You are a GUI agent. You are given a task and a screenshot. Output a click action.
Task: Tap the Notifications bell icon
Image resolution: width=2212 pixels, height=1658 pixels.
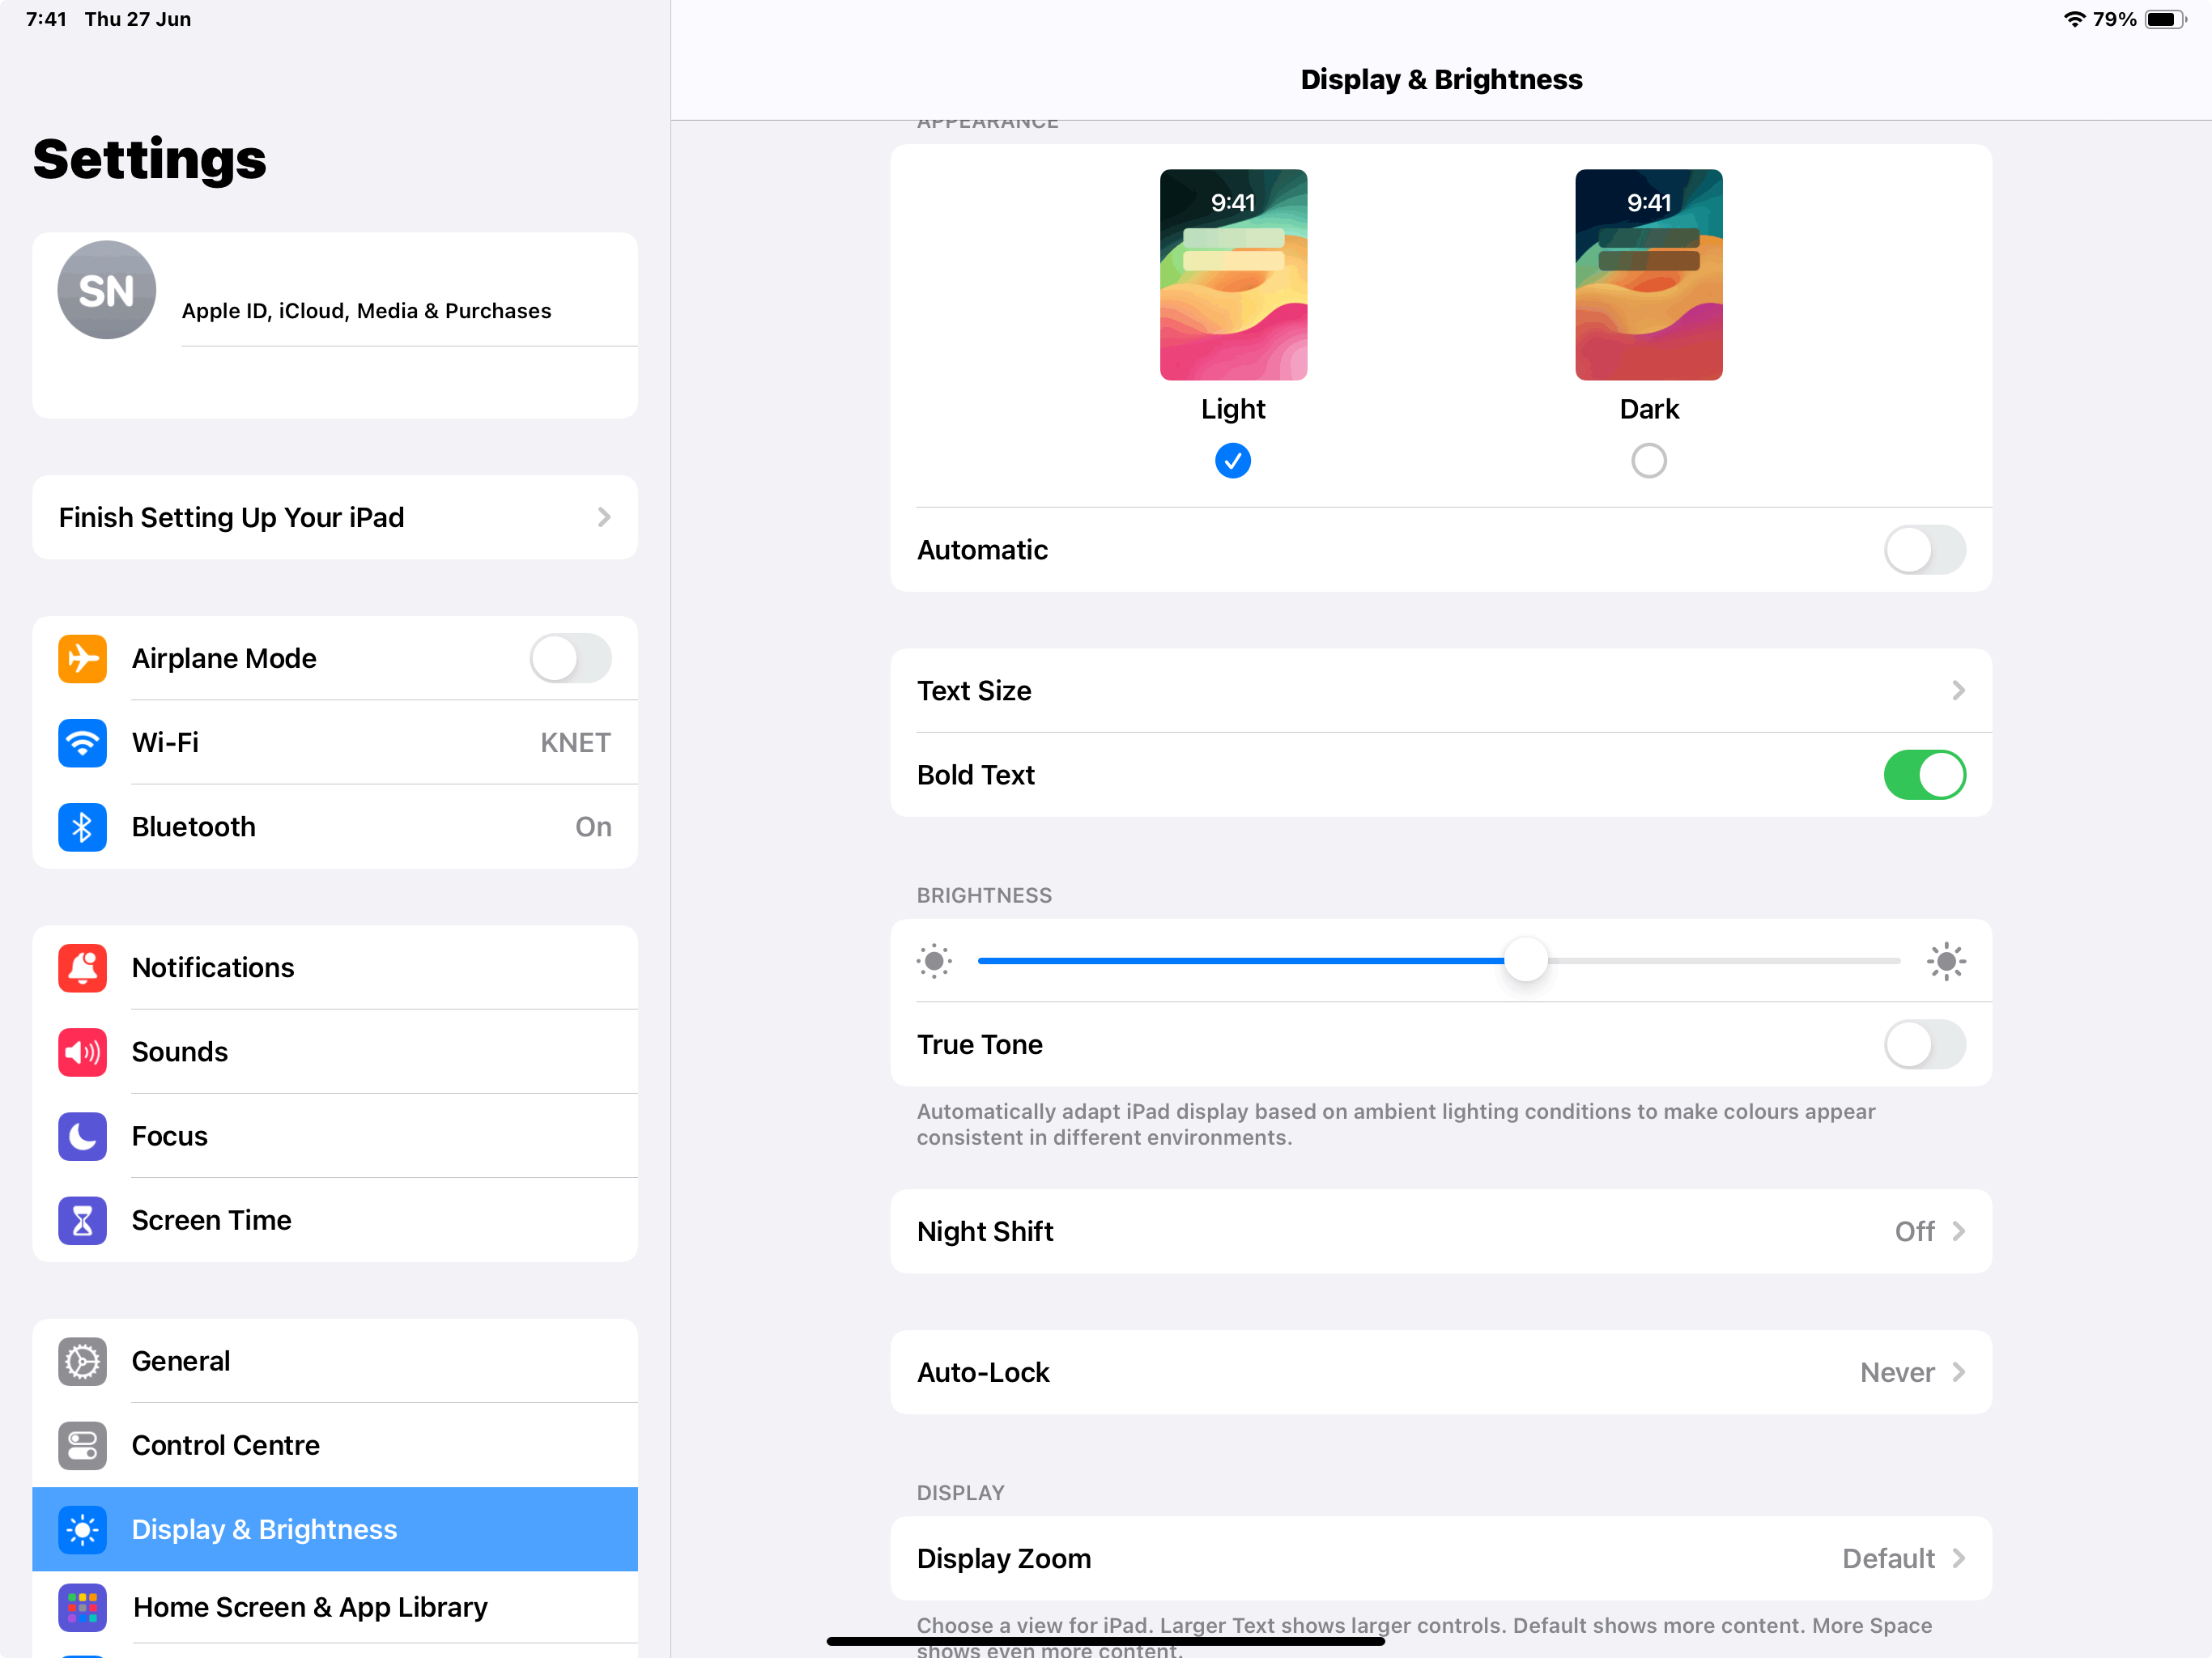(x=82, y=967)
